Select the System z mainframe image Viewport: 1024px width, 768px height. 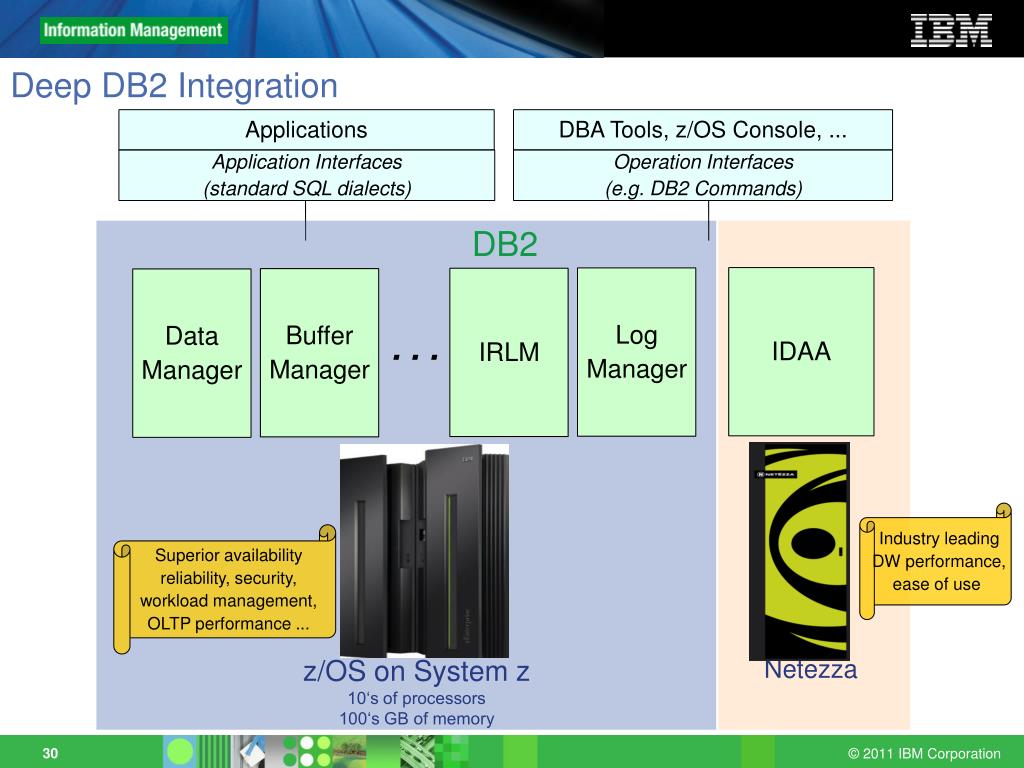coord(424,551)
